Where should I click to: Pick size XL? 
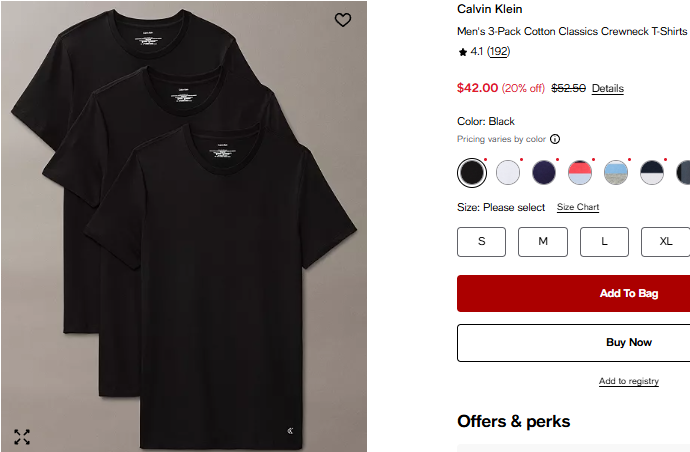pyautogui.click(x=666, y=242)
